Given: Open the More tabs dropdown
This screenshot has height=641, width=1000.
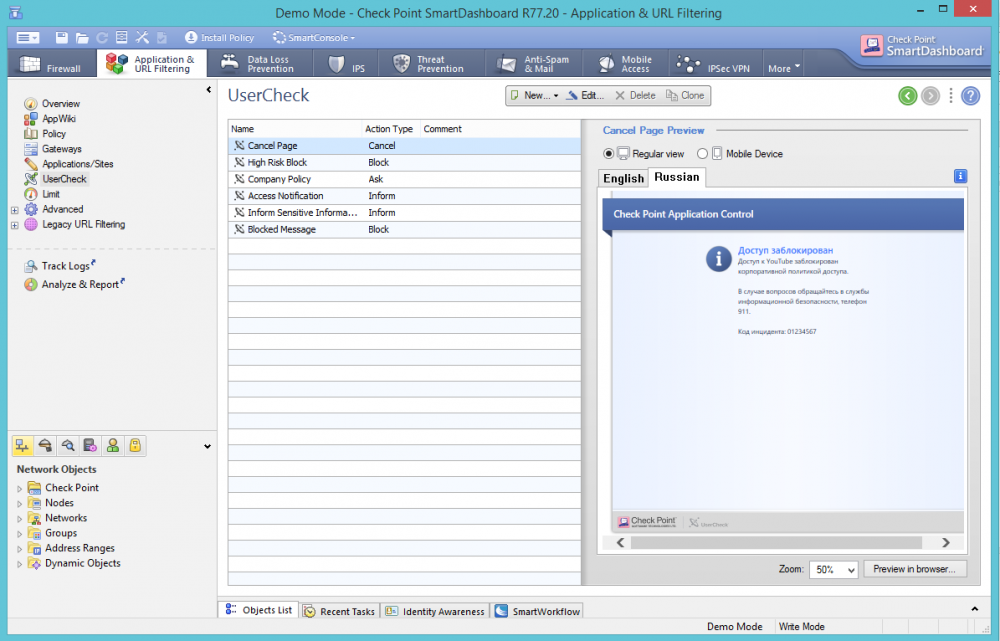Looking at the screenshot, I should tap(783, 68).
